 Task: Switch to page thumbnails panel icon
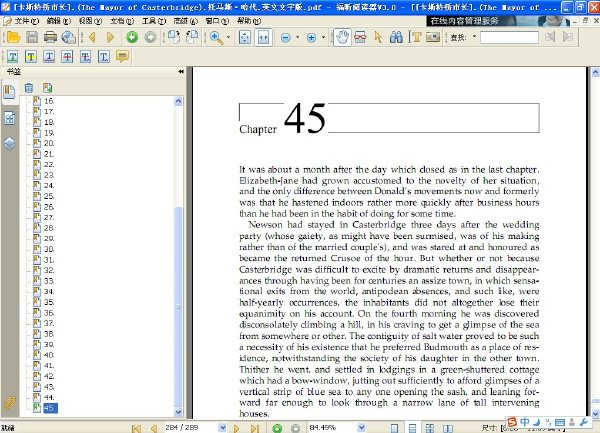9,118
